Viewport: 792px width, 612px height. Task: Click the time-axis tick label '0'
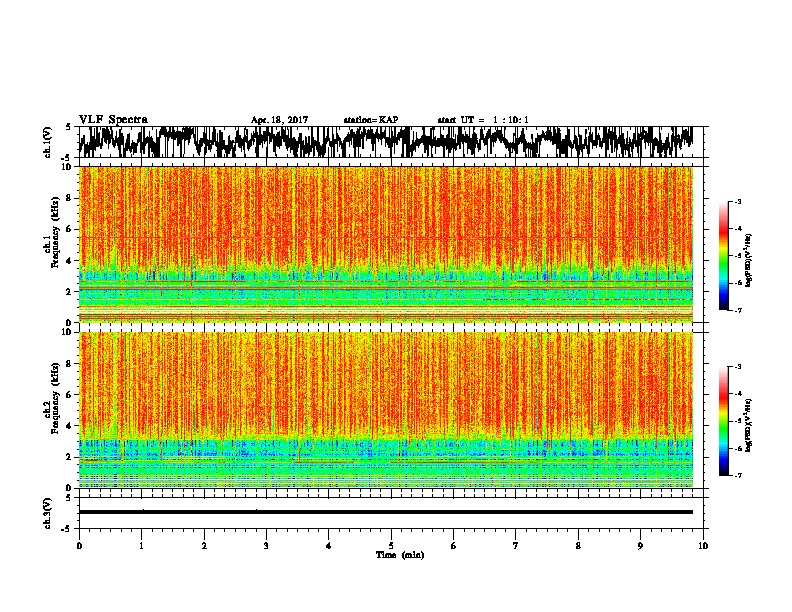click(79, 546)
